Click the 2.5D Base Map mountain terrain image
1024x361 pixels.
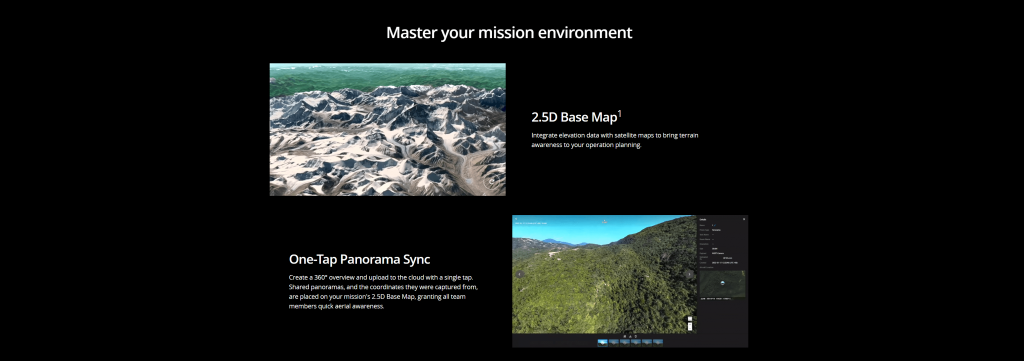point(387,129)
